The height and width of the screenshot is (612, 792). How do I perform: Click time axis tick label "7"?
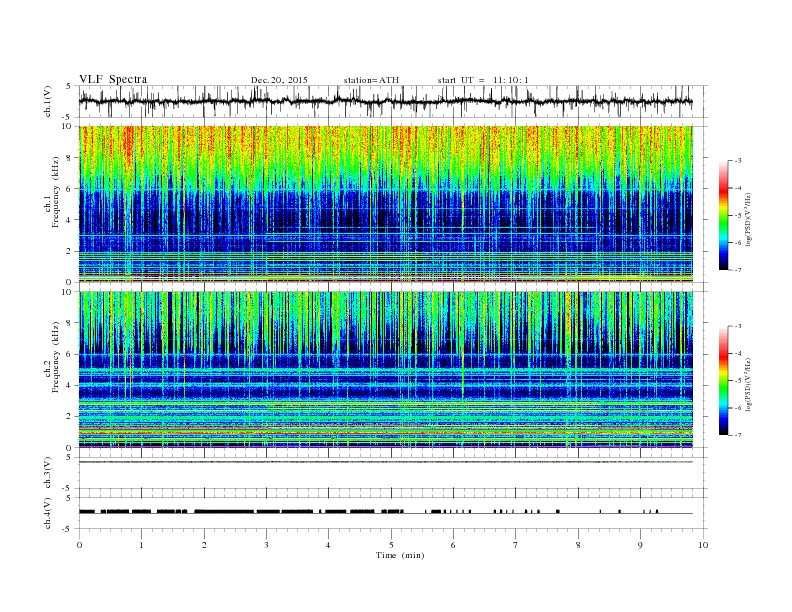click(516, 545)
